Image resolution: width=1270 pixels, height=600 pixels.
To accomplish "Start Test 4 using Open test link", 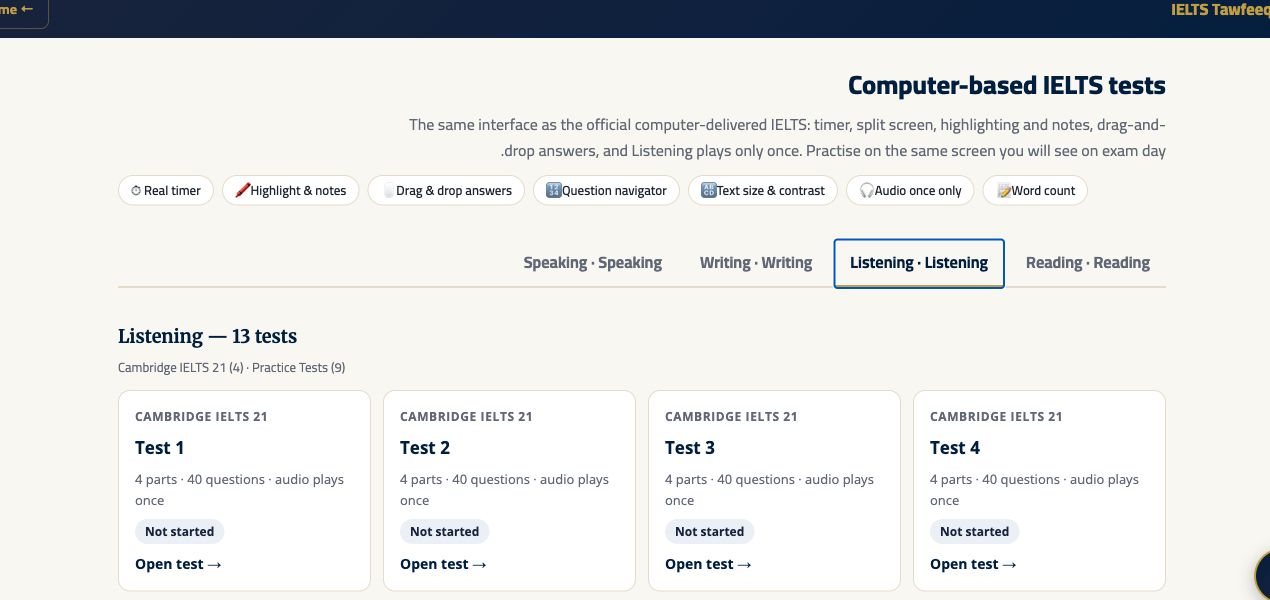I will (x=973, y=564).
